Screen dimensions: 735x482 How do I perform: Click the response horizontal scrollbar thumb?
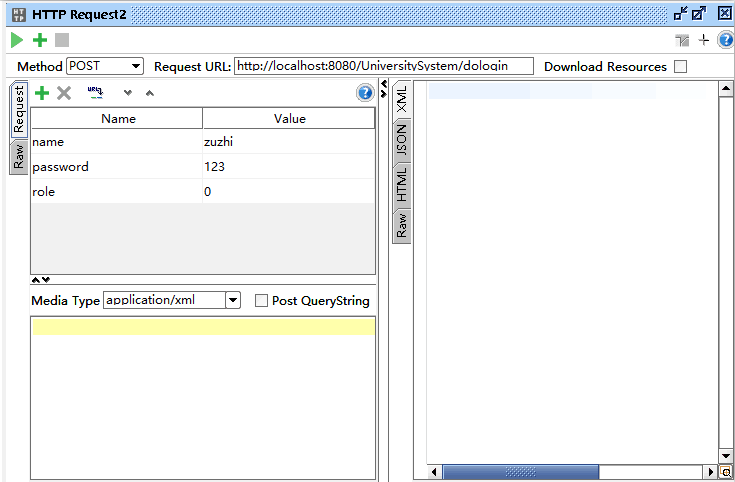click(521, 472)
